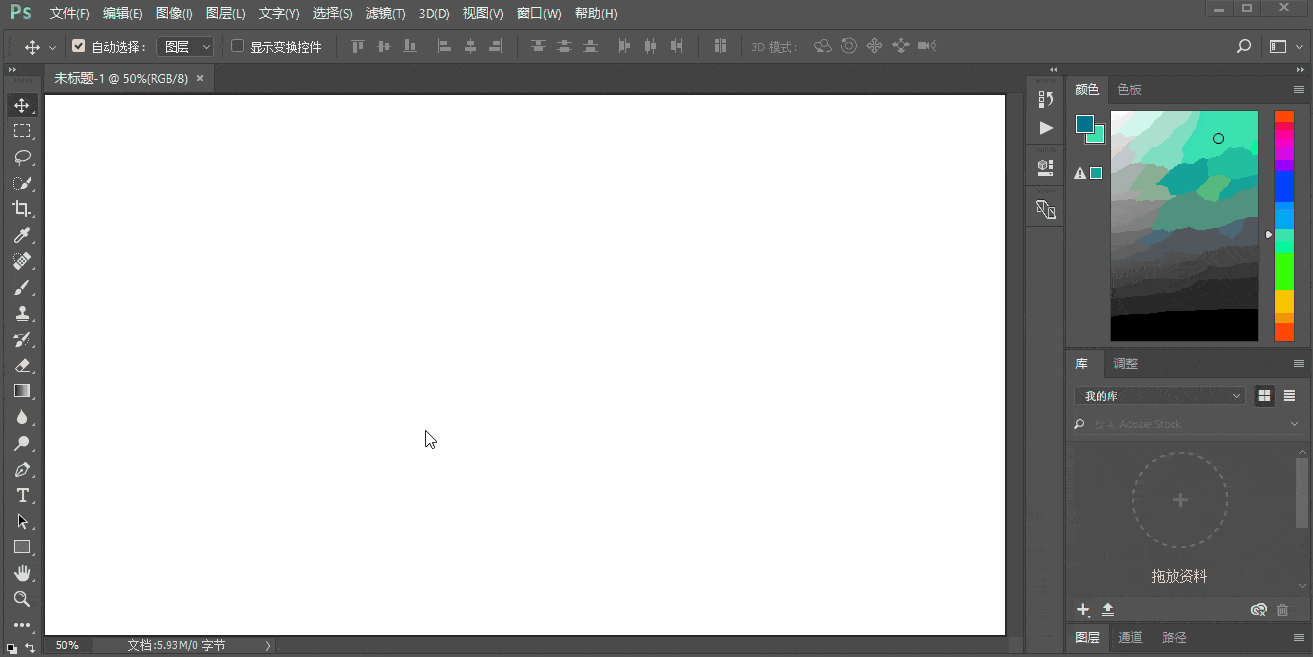Select the Rectangle shape tool
1313x657 pixels.
click(x=22, y=547)
